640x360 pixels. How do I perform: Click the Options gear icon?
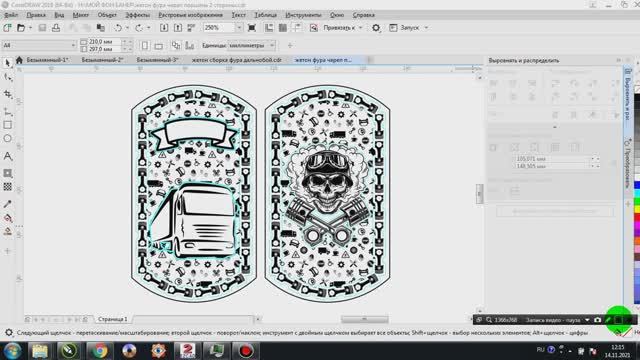[376, 28]
